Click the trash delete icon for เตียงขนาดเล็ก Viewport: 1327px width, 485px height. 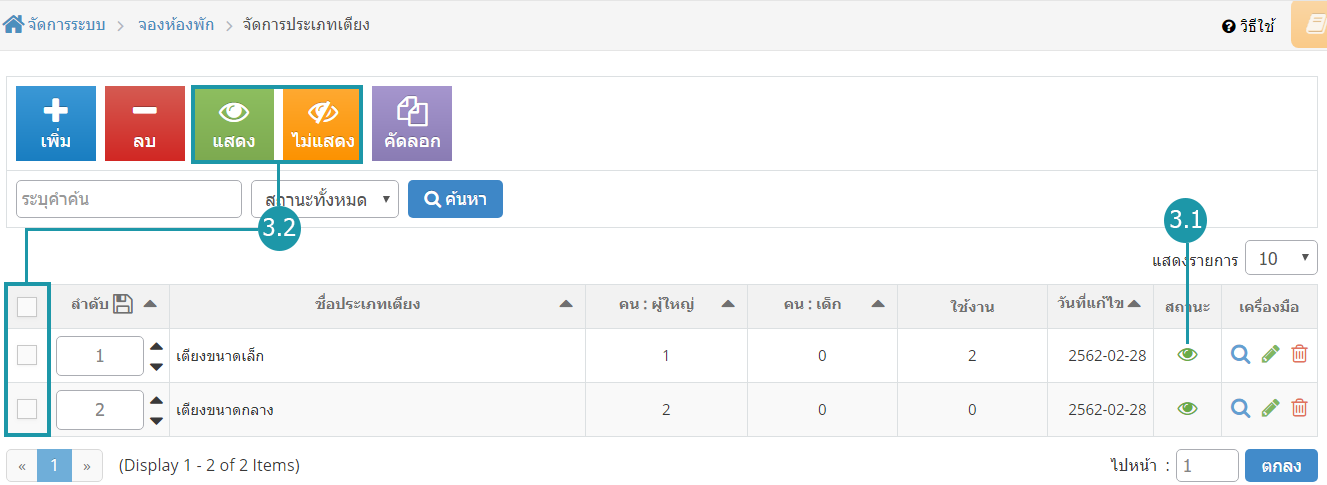pyautogui.click(x=1299, y=354)
